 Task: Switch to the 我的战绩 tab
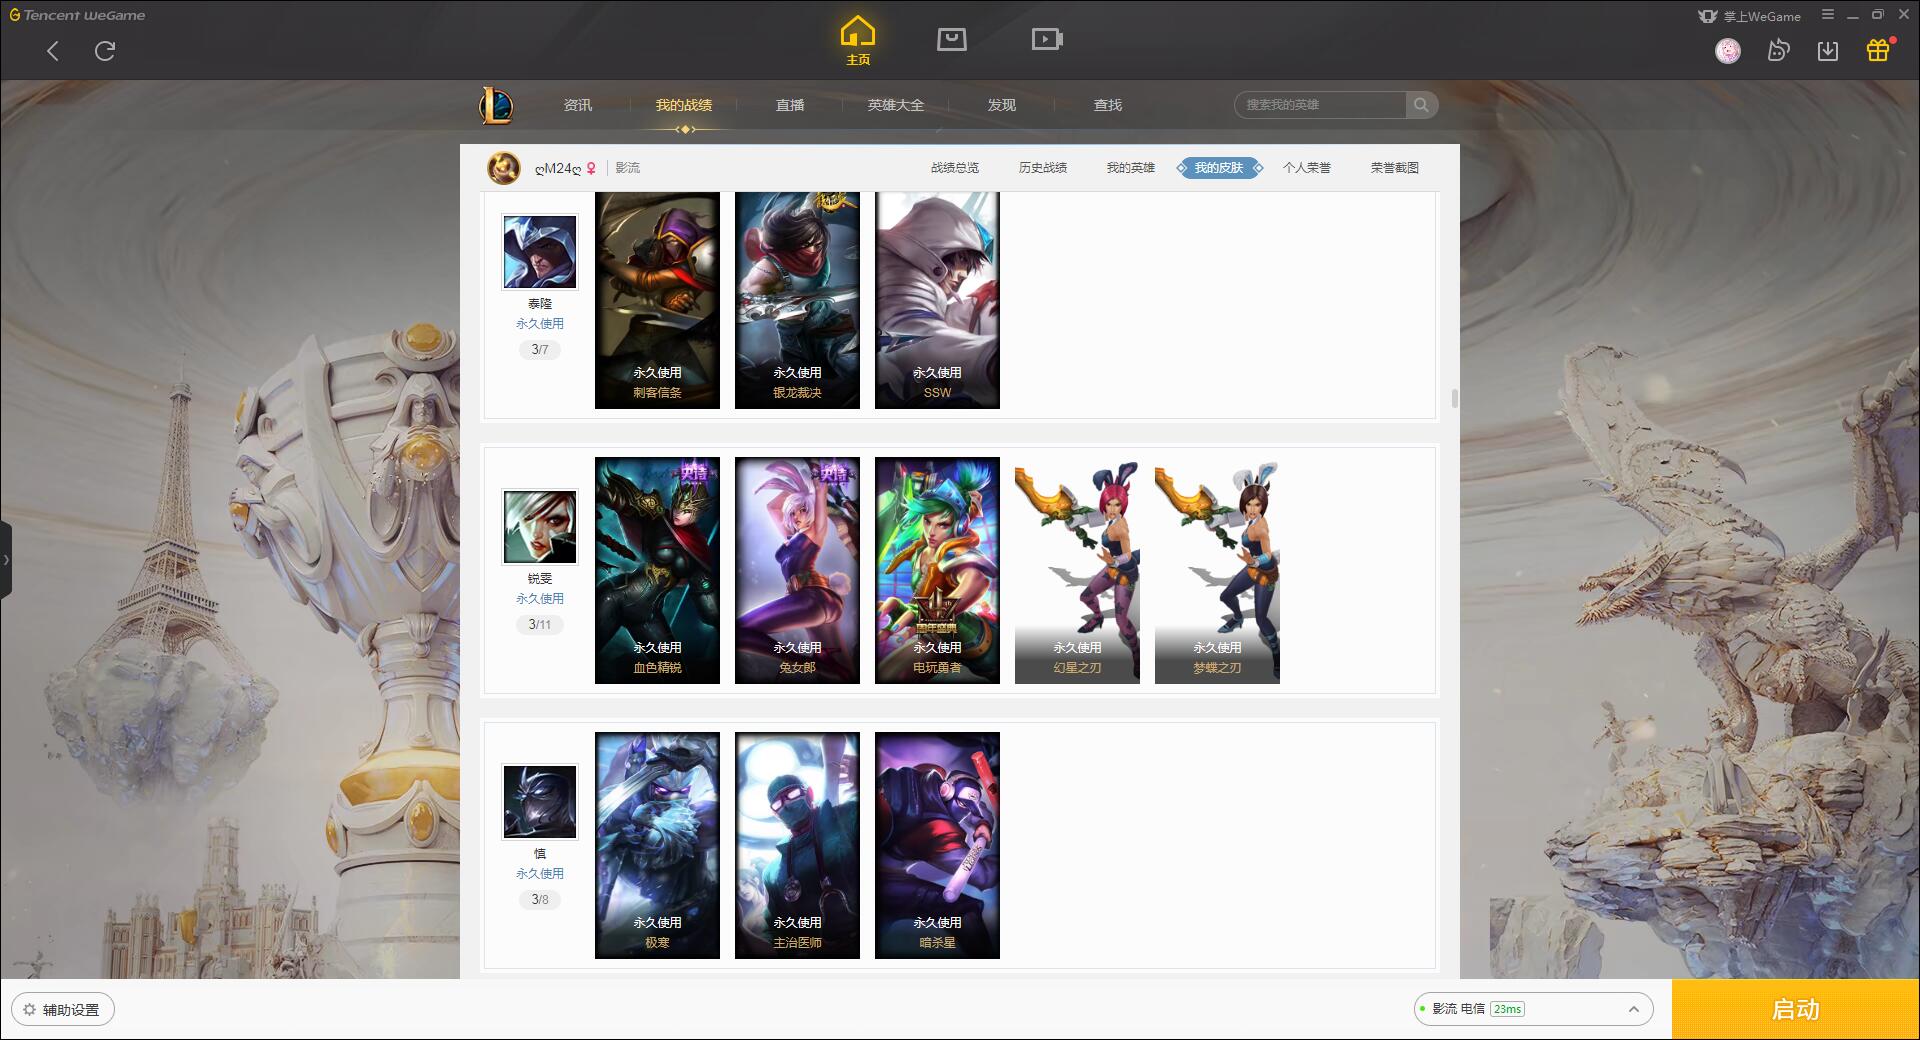click(684, 105)
